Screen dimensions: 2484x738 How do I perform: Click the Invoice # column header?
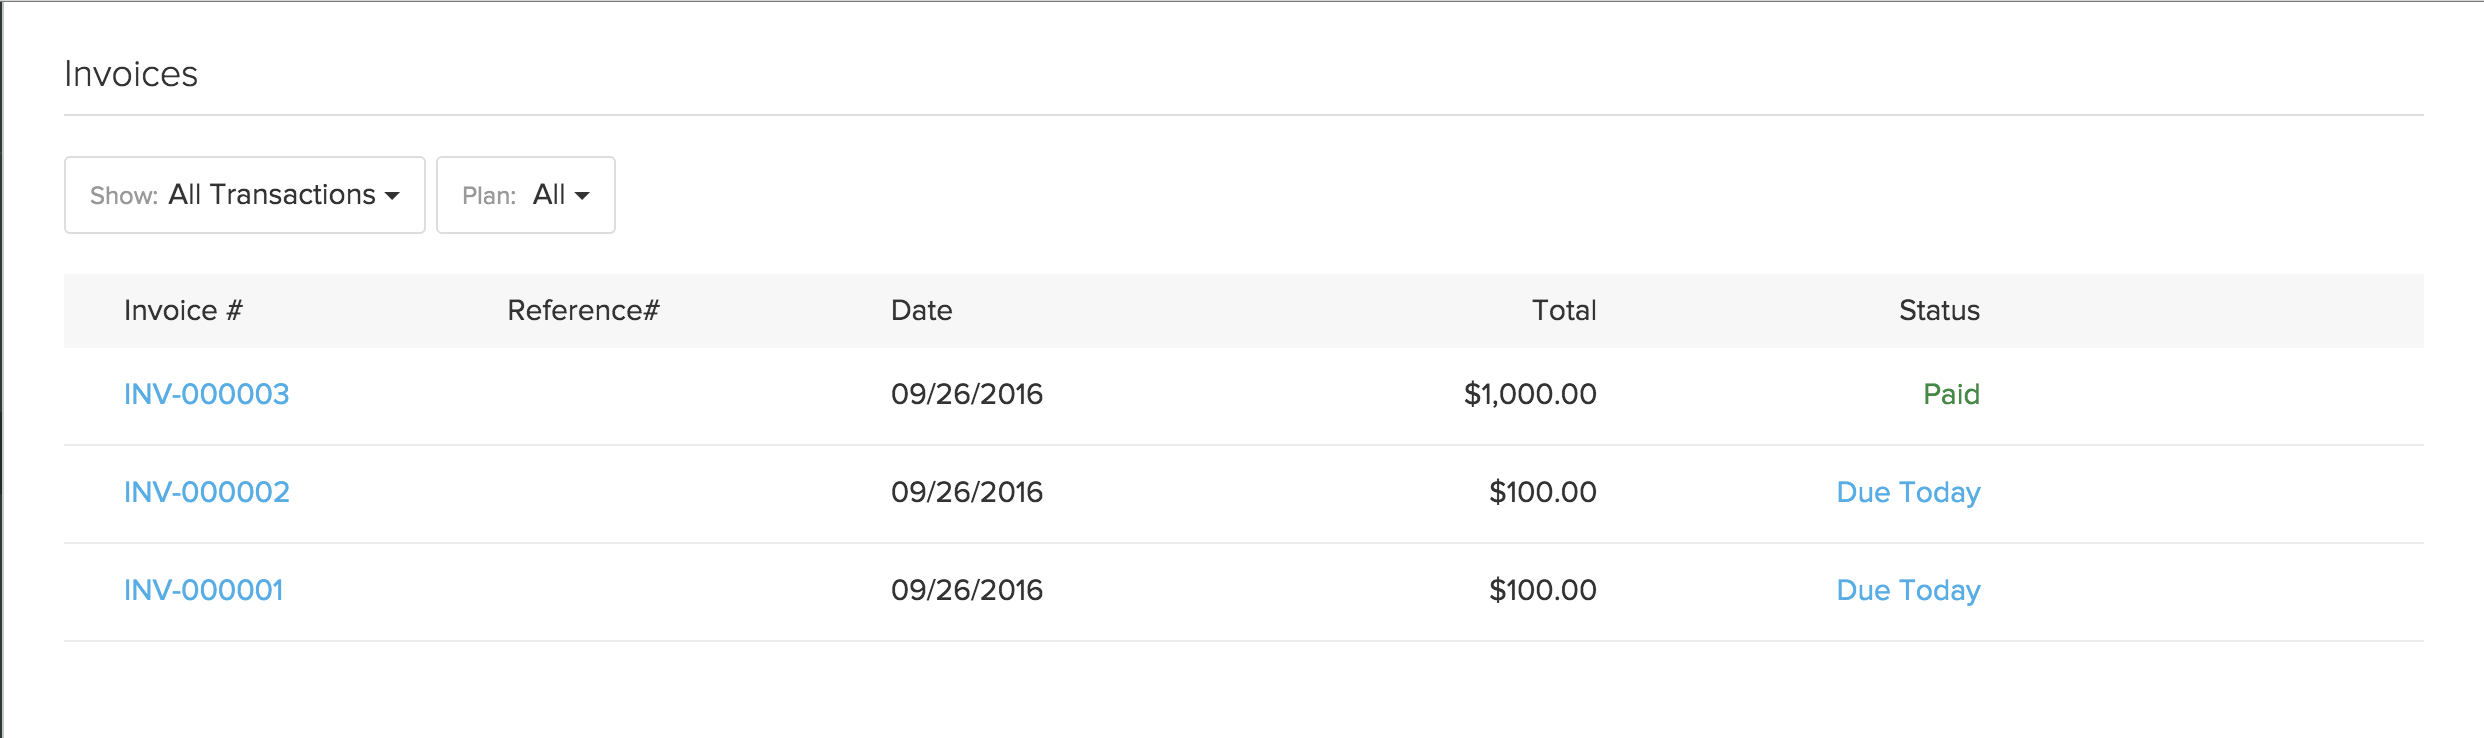183,311
